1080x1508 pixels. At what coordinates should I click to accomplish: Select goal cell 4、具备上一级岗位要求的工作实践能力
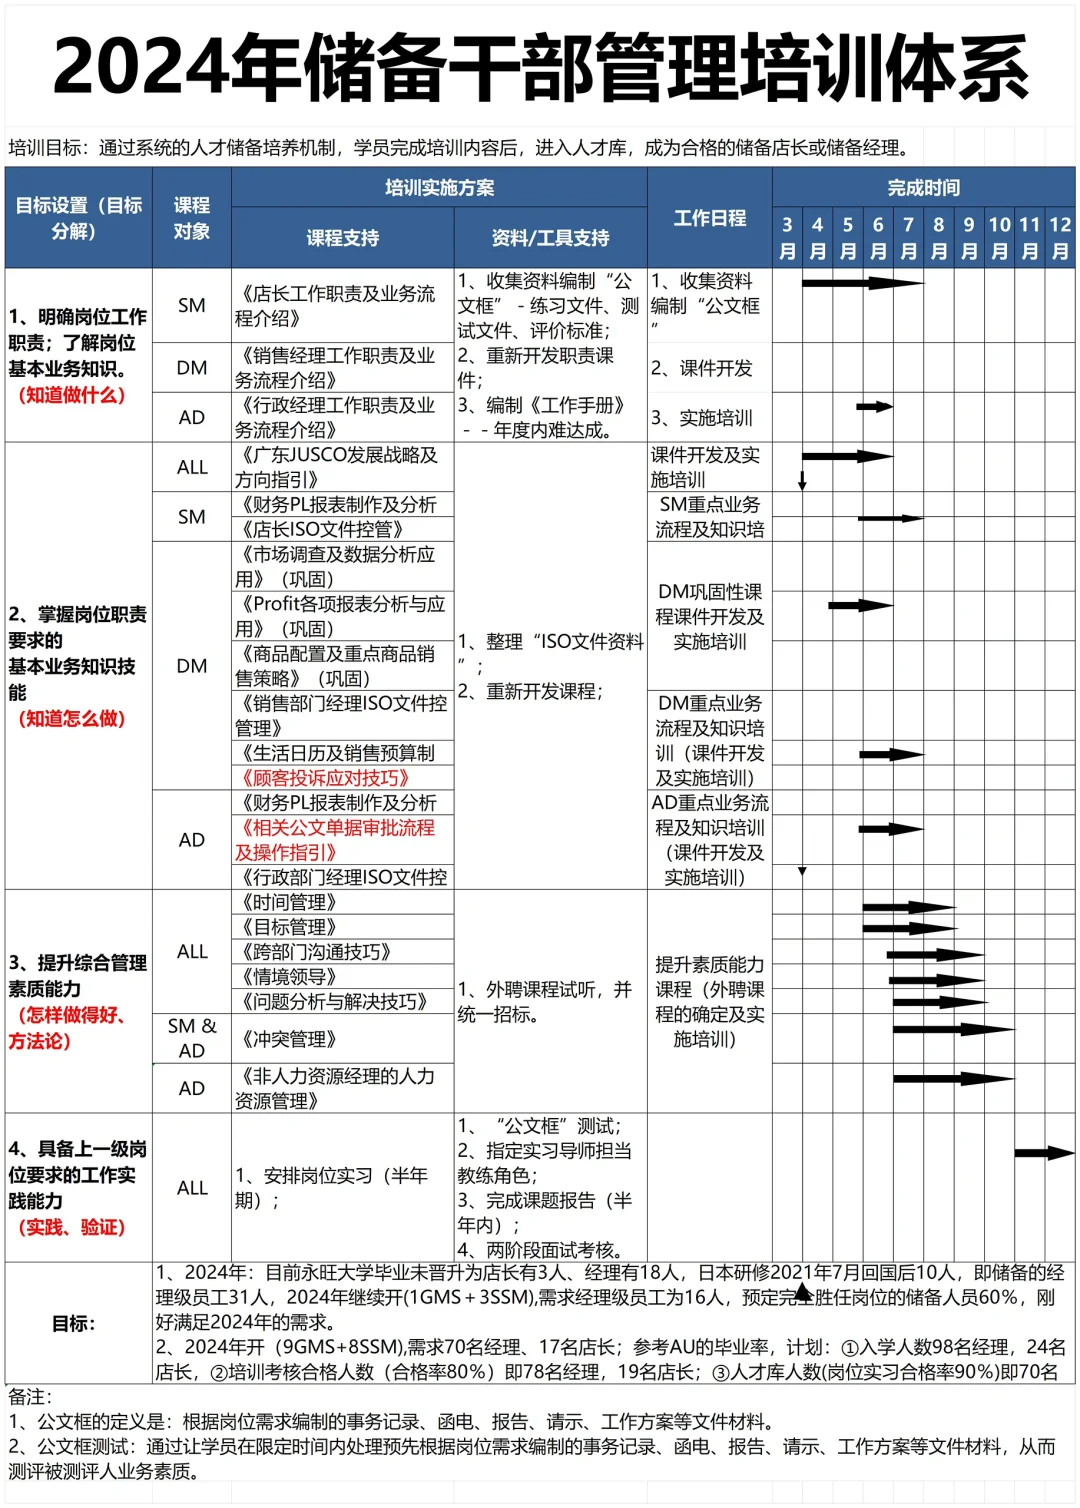[79, 1187]
